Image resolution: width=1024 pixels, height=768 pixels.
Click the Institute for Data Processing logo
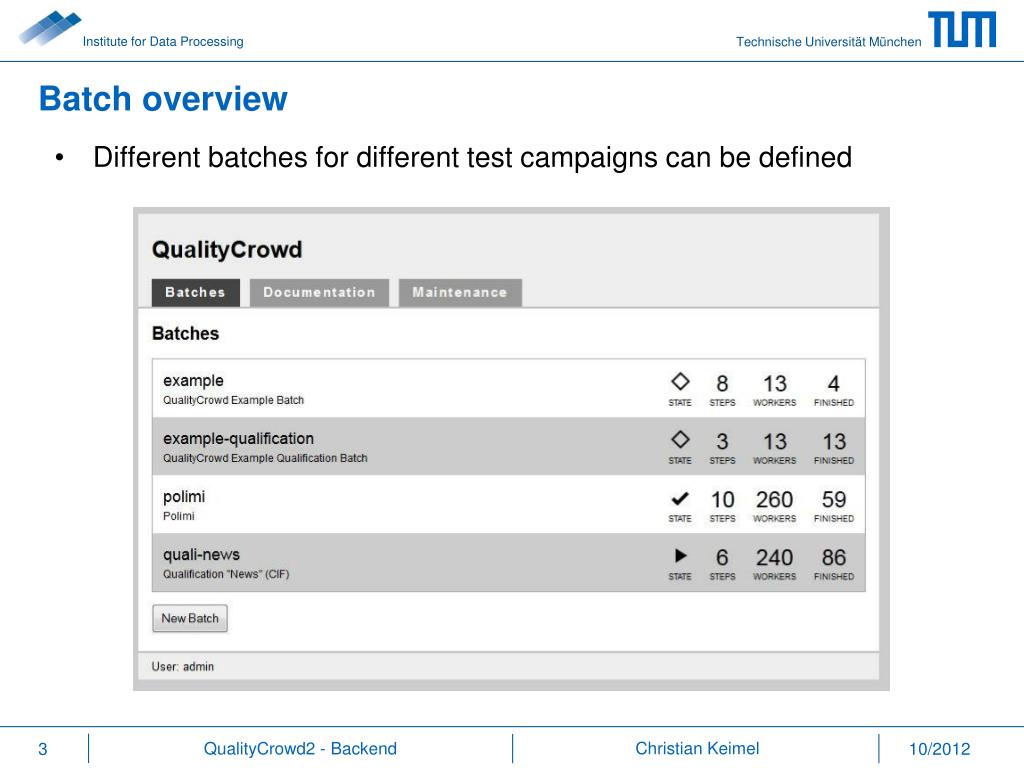tap(50, 29)
